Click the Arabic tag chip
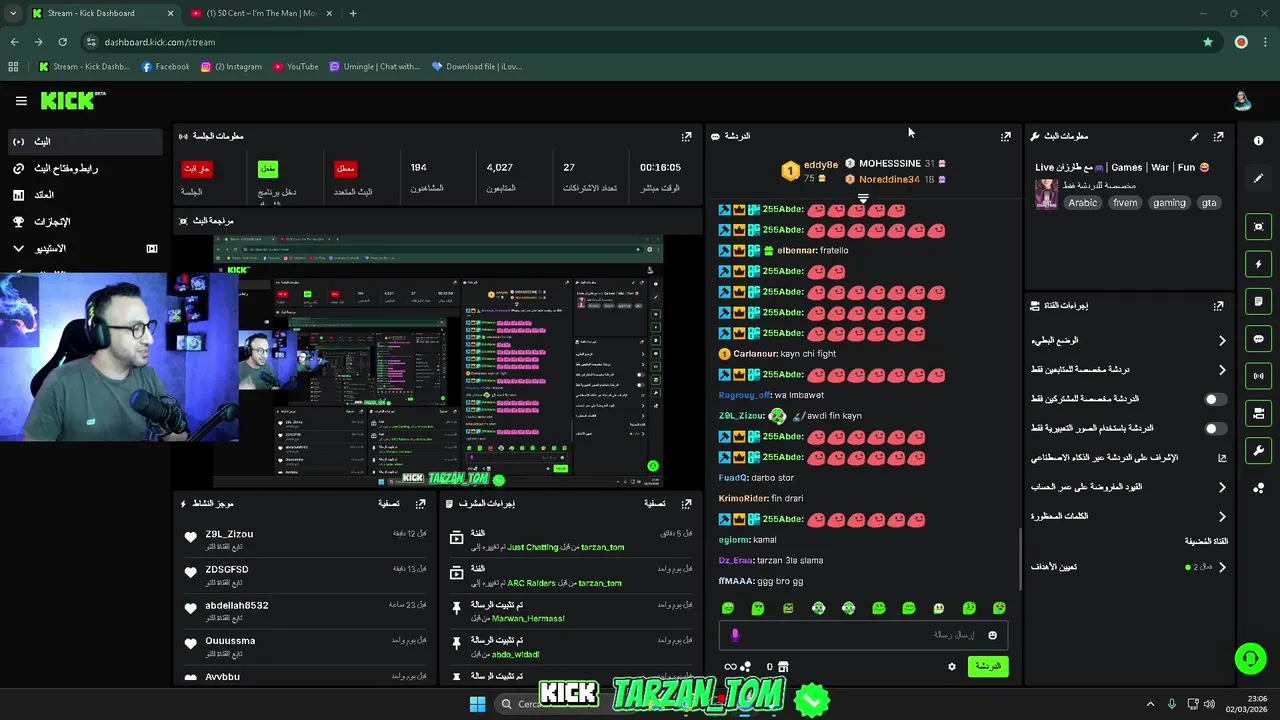 [1082, 203]
